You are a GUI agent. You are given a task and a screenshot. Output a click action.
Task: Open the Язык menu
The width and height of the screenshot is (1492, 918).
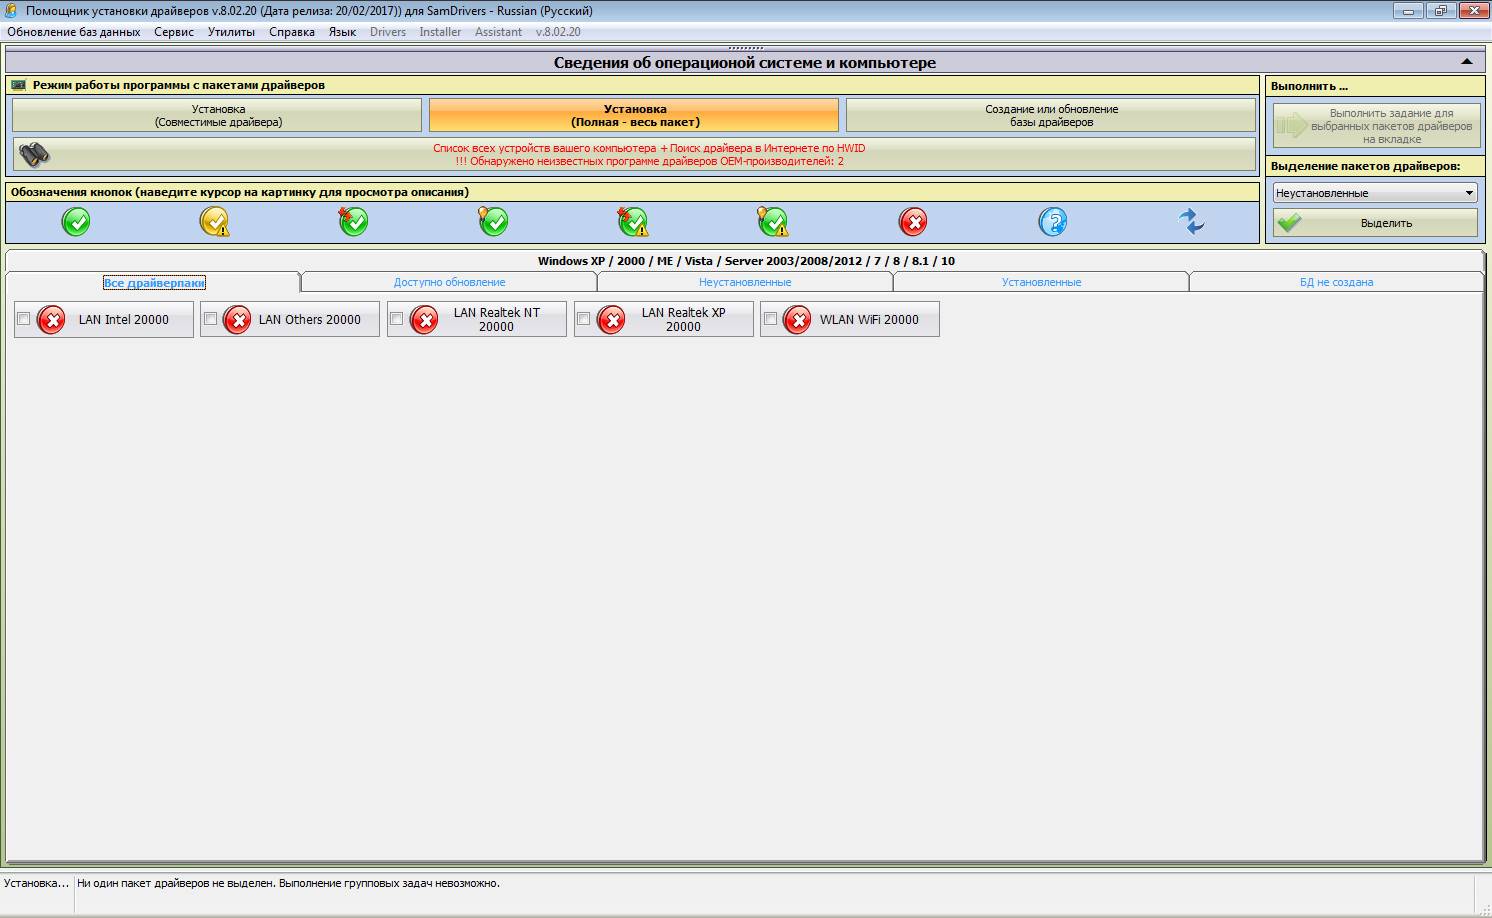(343, 32)
